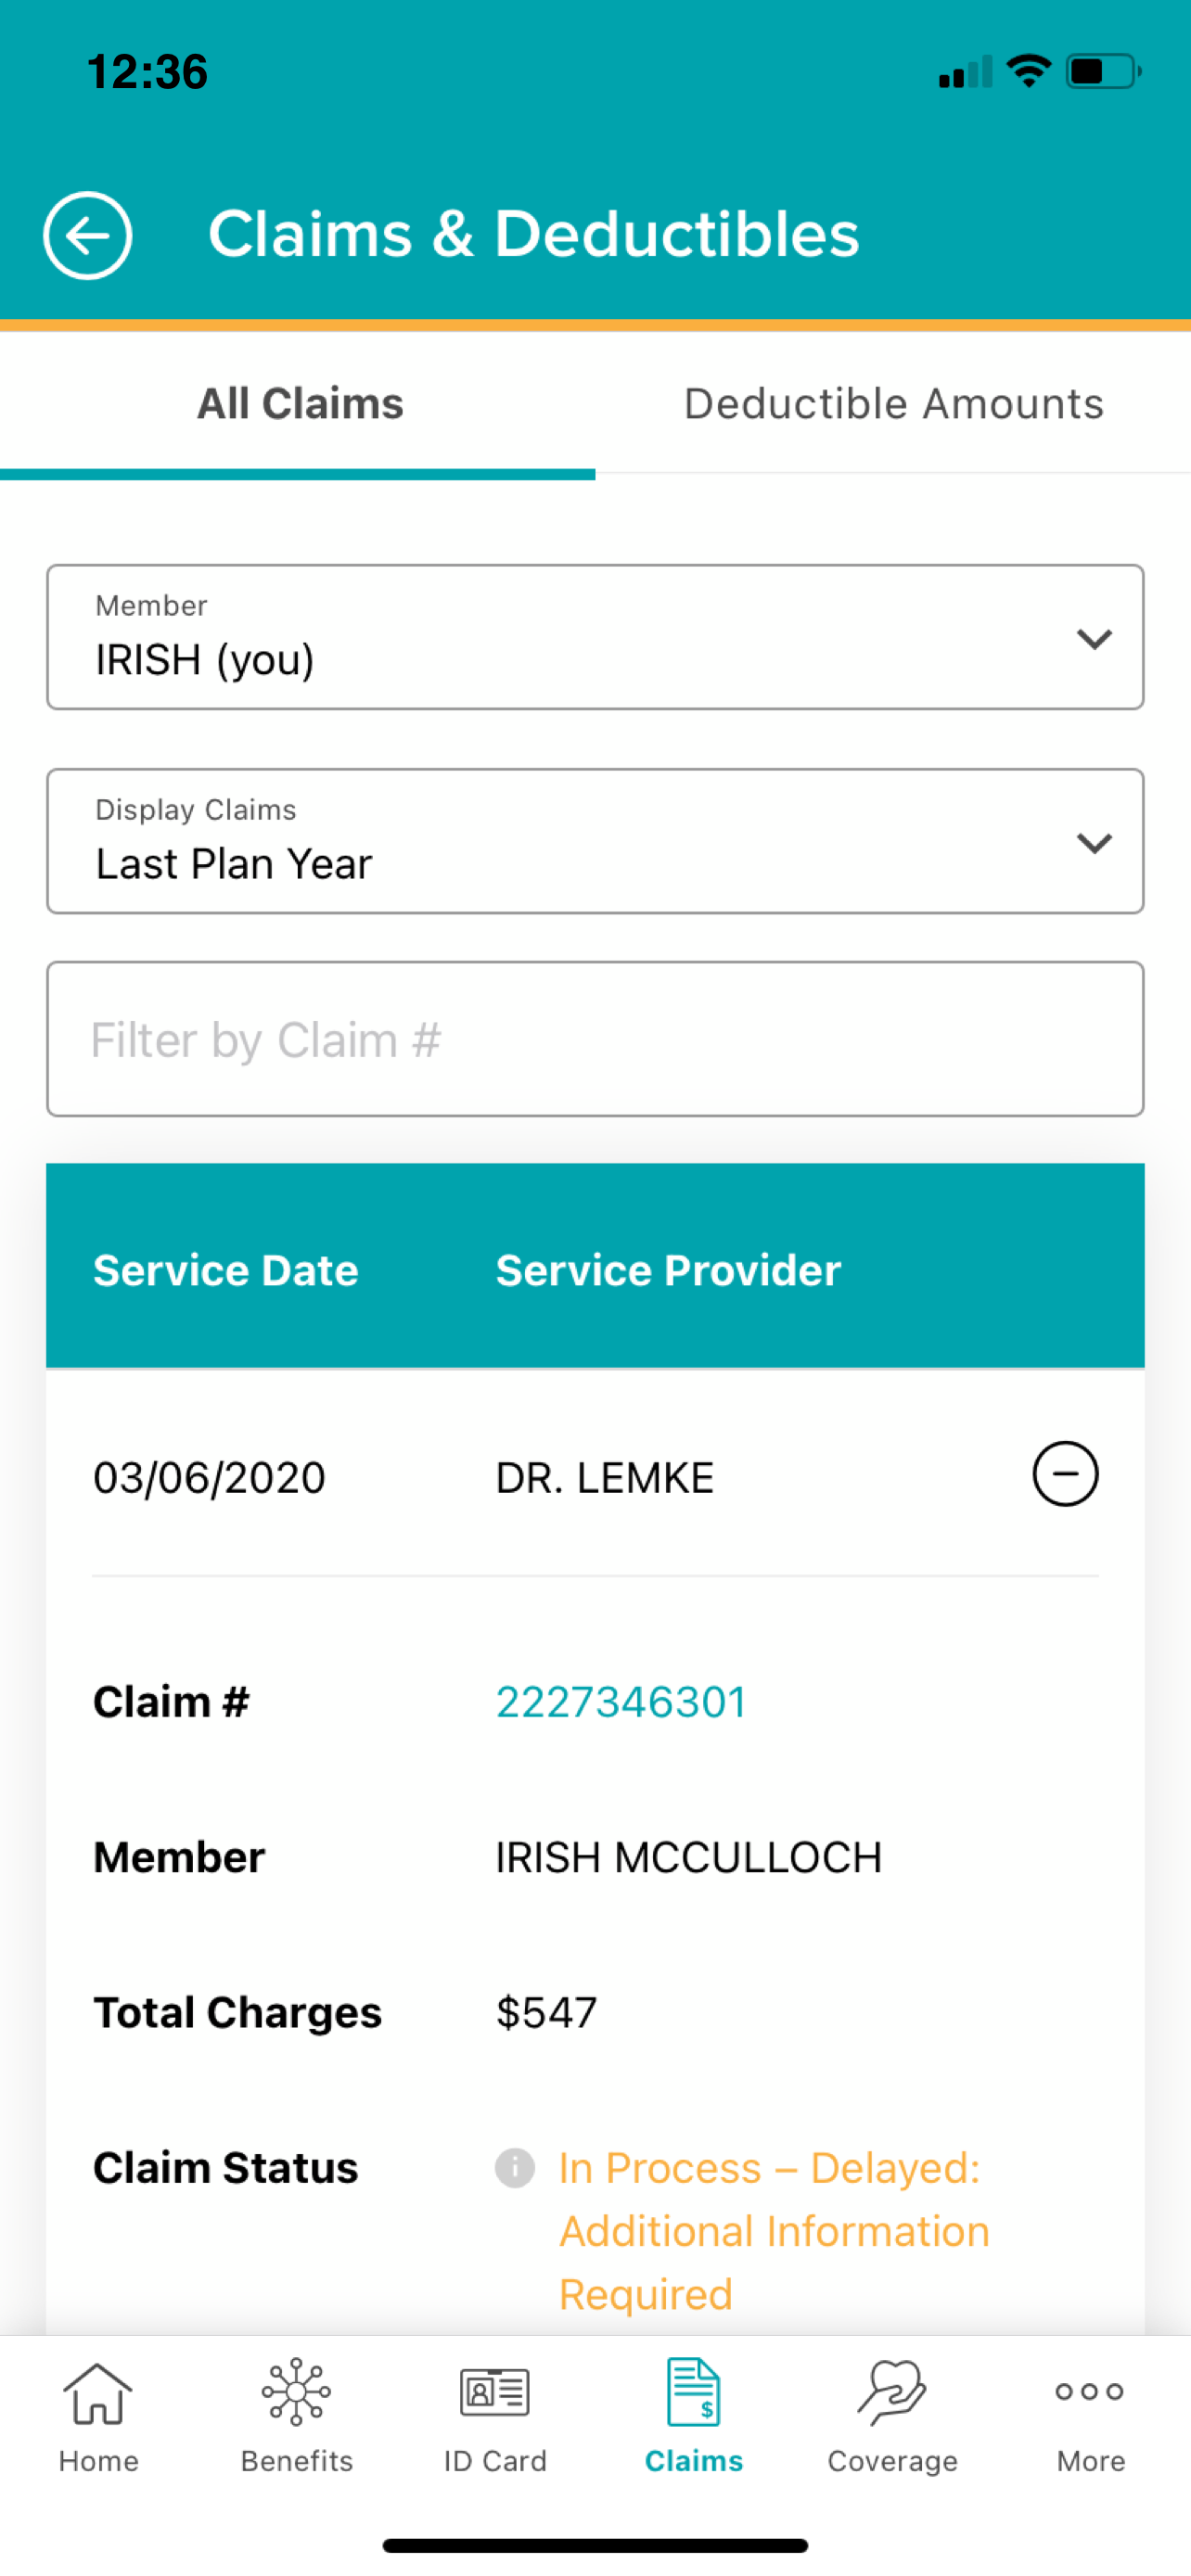Tap the Service Date column header
Image resolution: width=1191 pixels, height=2576 pixels.
pos(226,1270)
